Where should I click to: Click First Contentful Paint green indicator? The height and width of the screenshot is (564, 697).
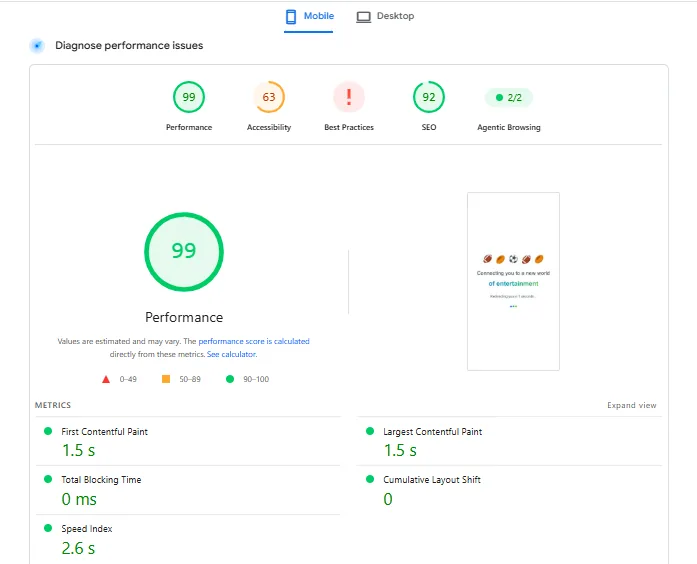coord(48,431)
